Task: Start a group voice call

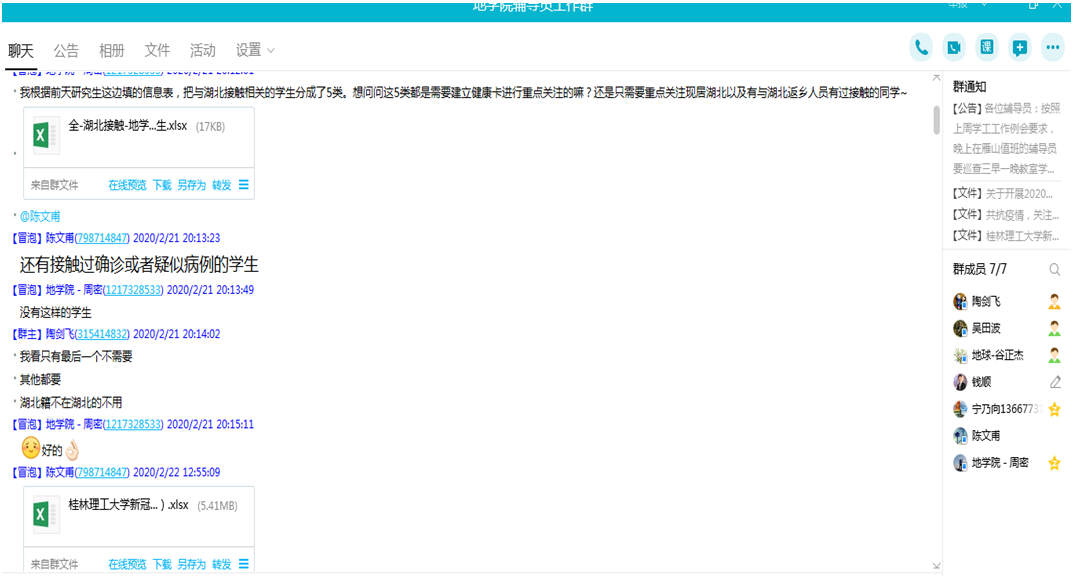Action: 921,47
